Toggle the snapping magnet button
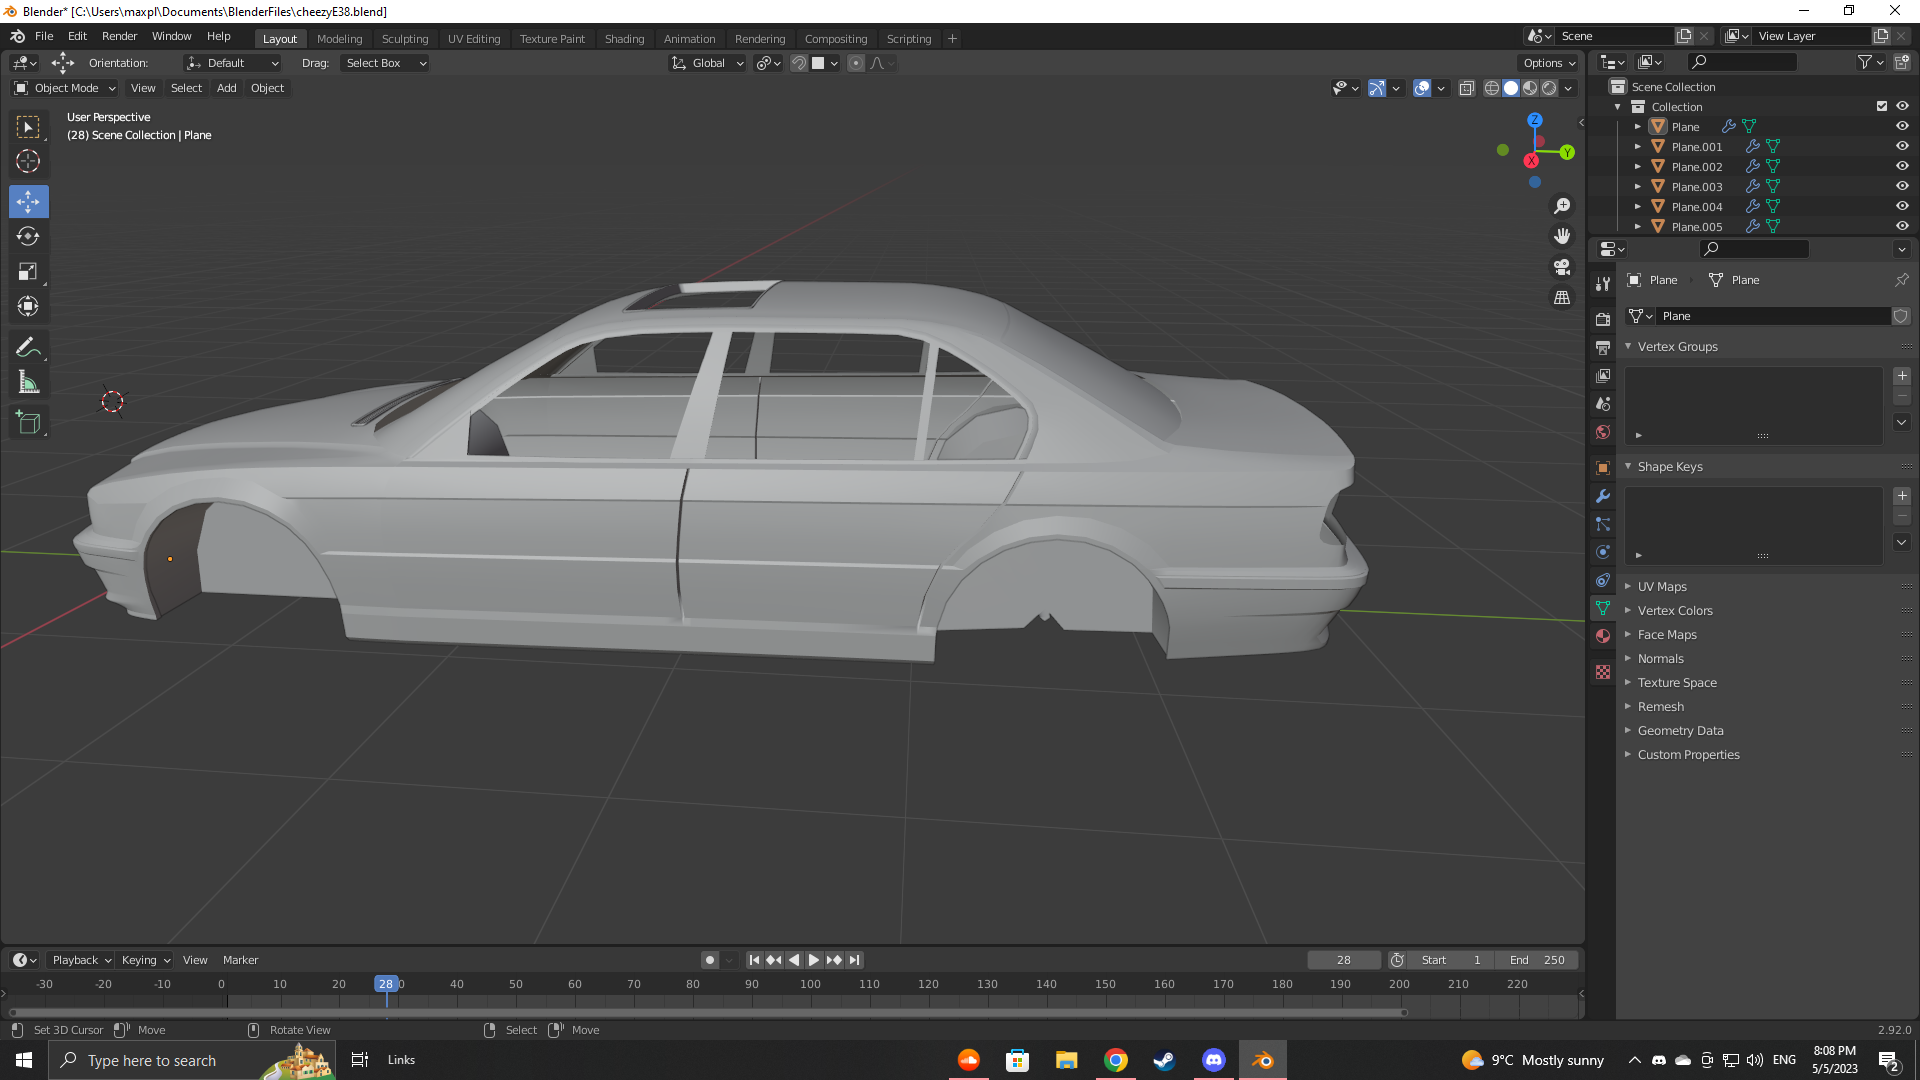This screenshot has height=1080, width=1920. click(x=799, y=63)
